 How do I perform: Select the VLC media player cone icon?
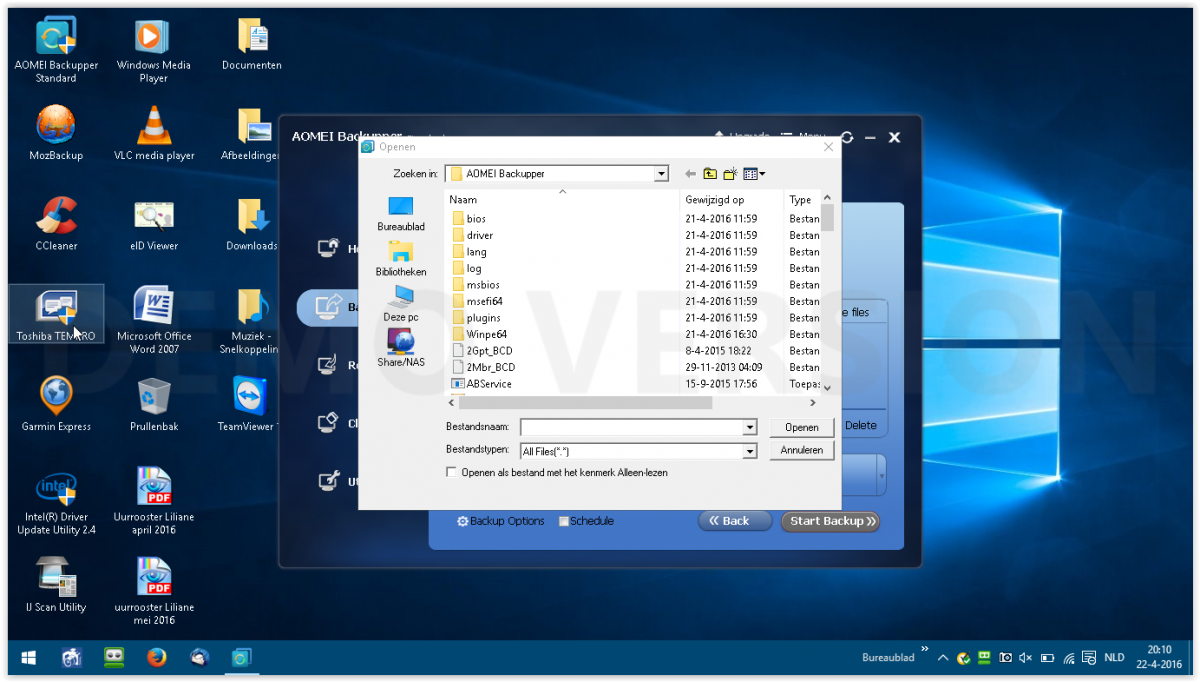pyautogui.click(x=153, y=134)
